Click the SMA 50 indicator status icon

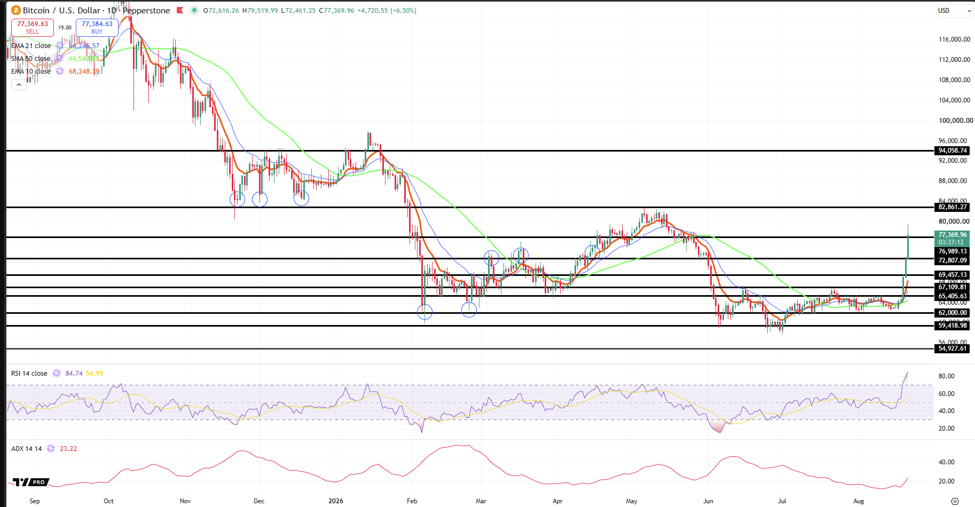coord(60,58)
